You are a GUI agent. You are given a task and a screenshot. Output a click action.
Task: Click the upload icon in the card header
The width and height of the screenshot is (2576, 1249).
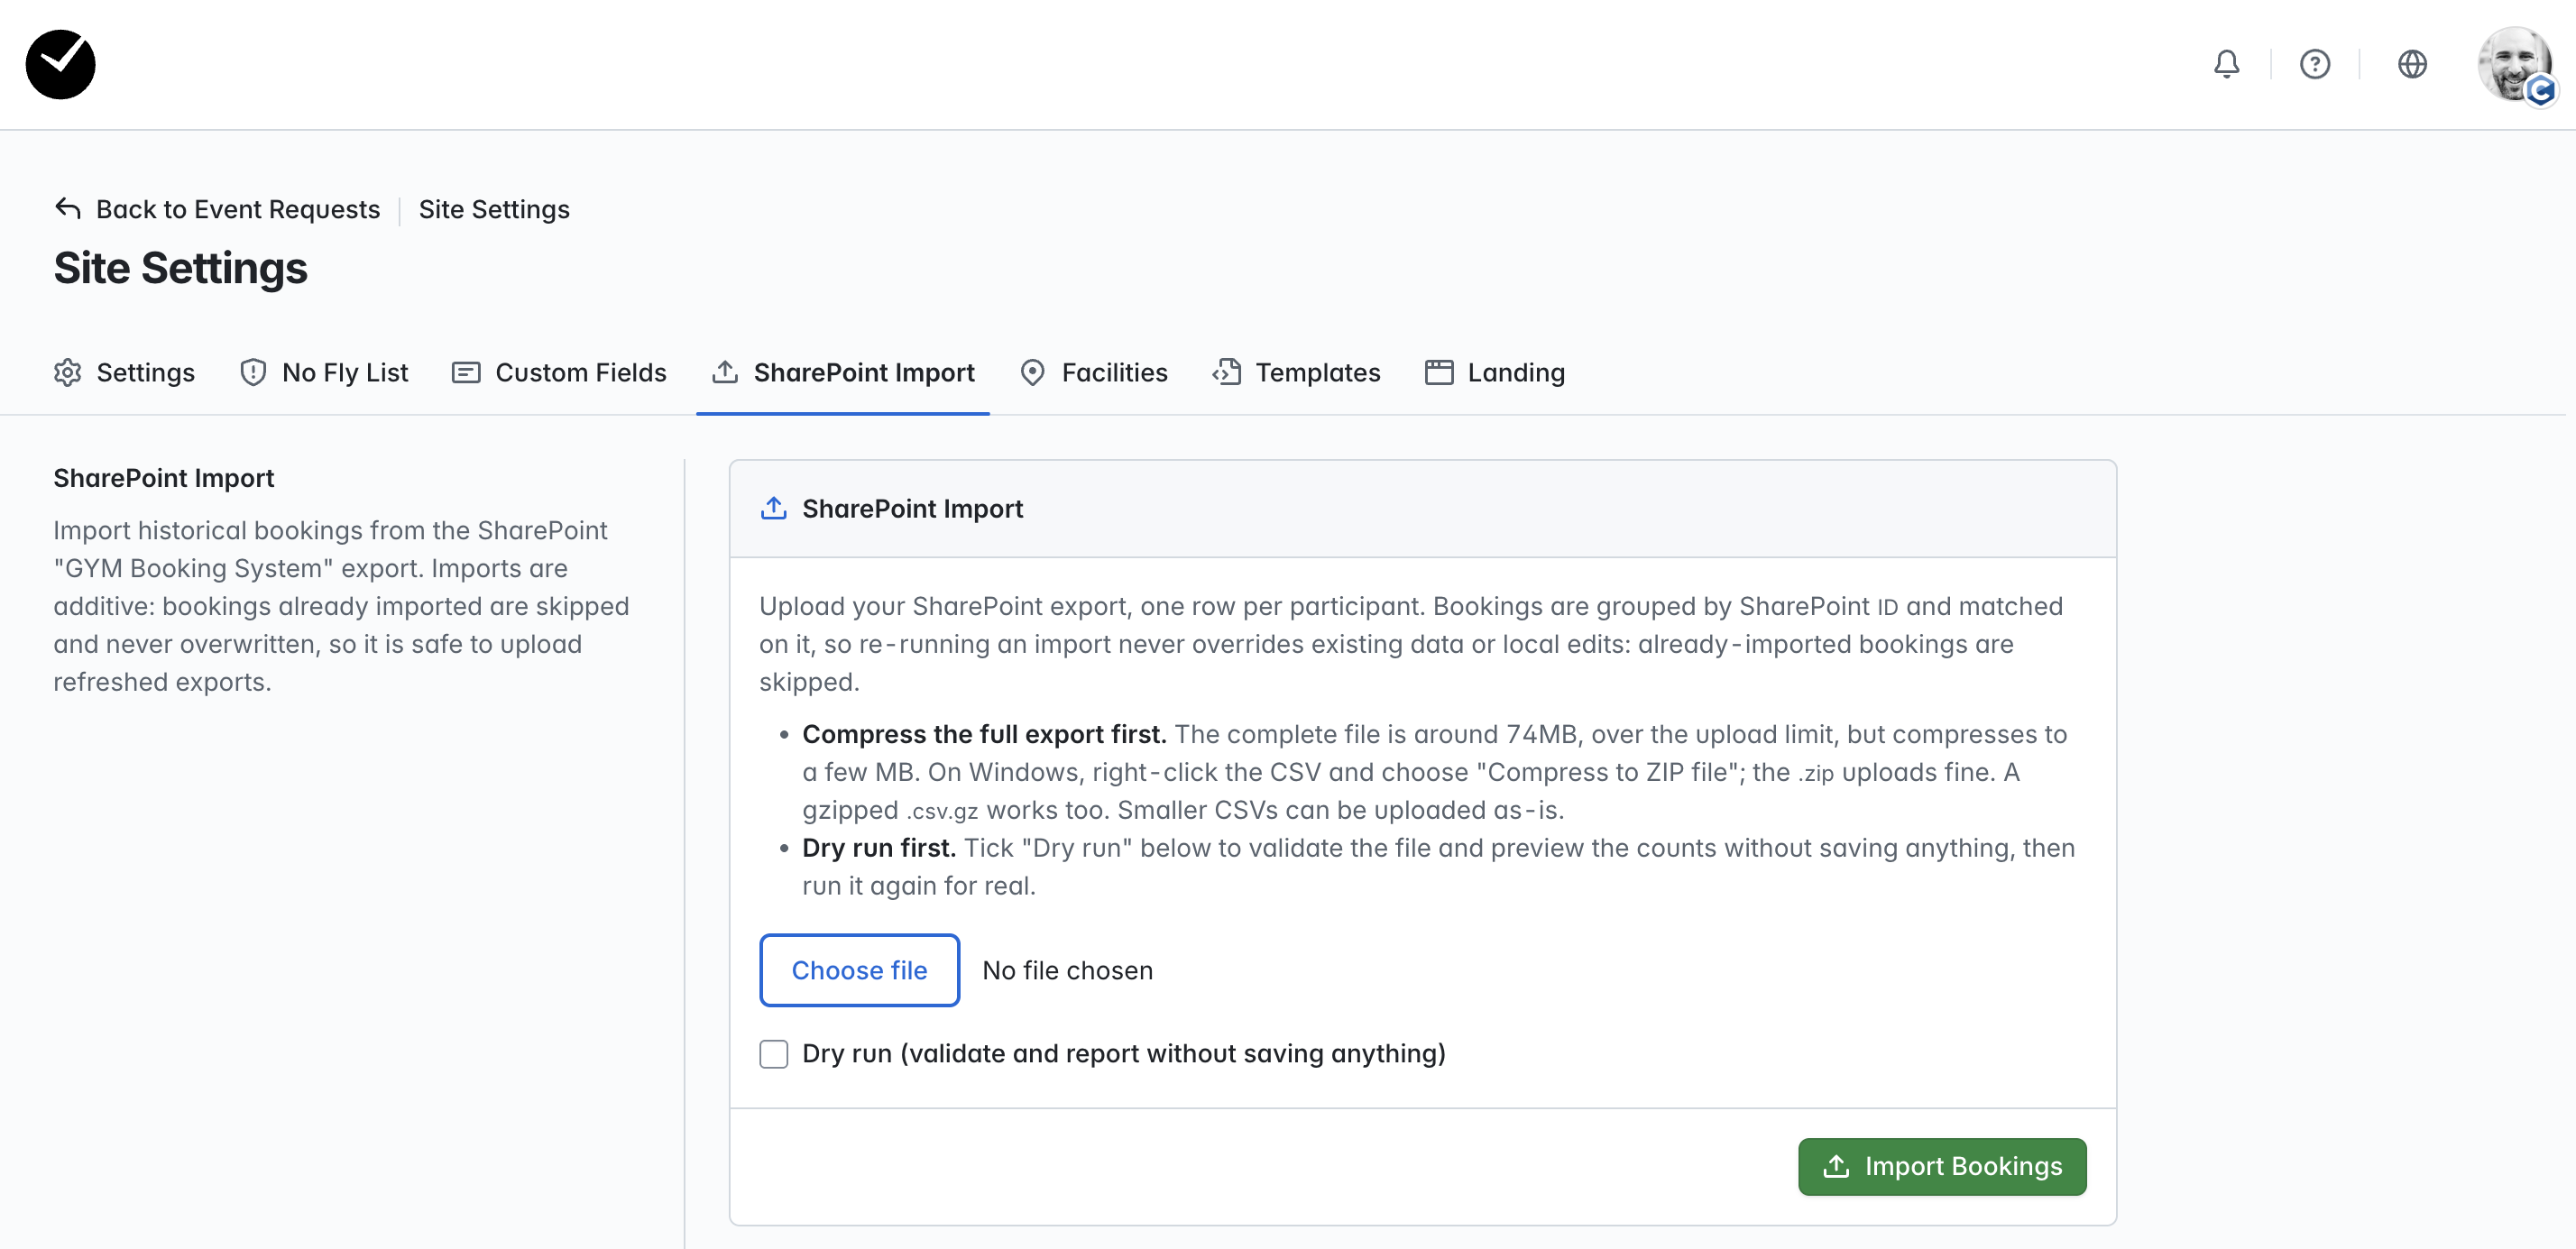point(774,508)
